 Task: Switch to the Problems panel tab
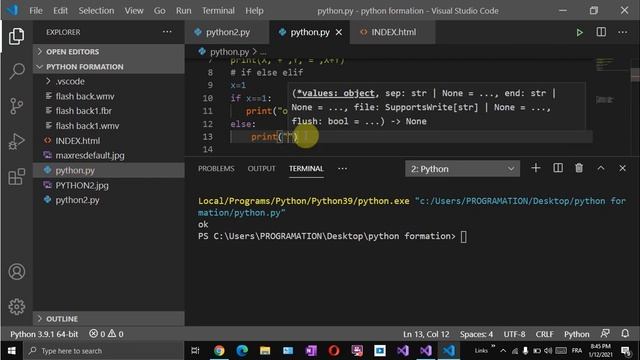(216, 169)
